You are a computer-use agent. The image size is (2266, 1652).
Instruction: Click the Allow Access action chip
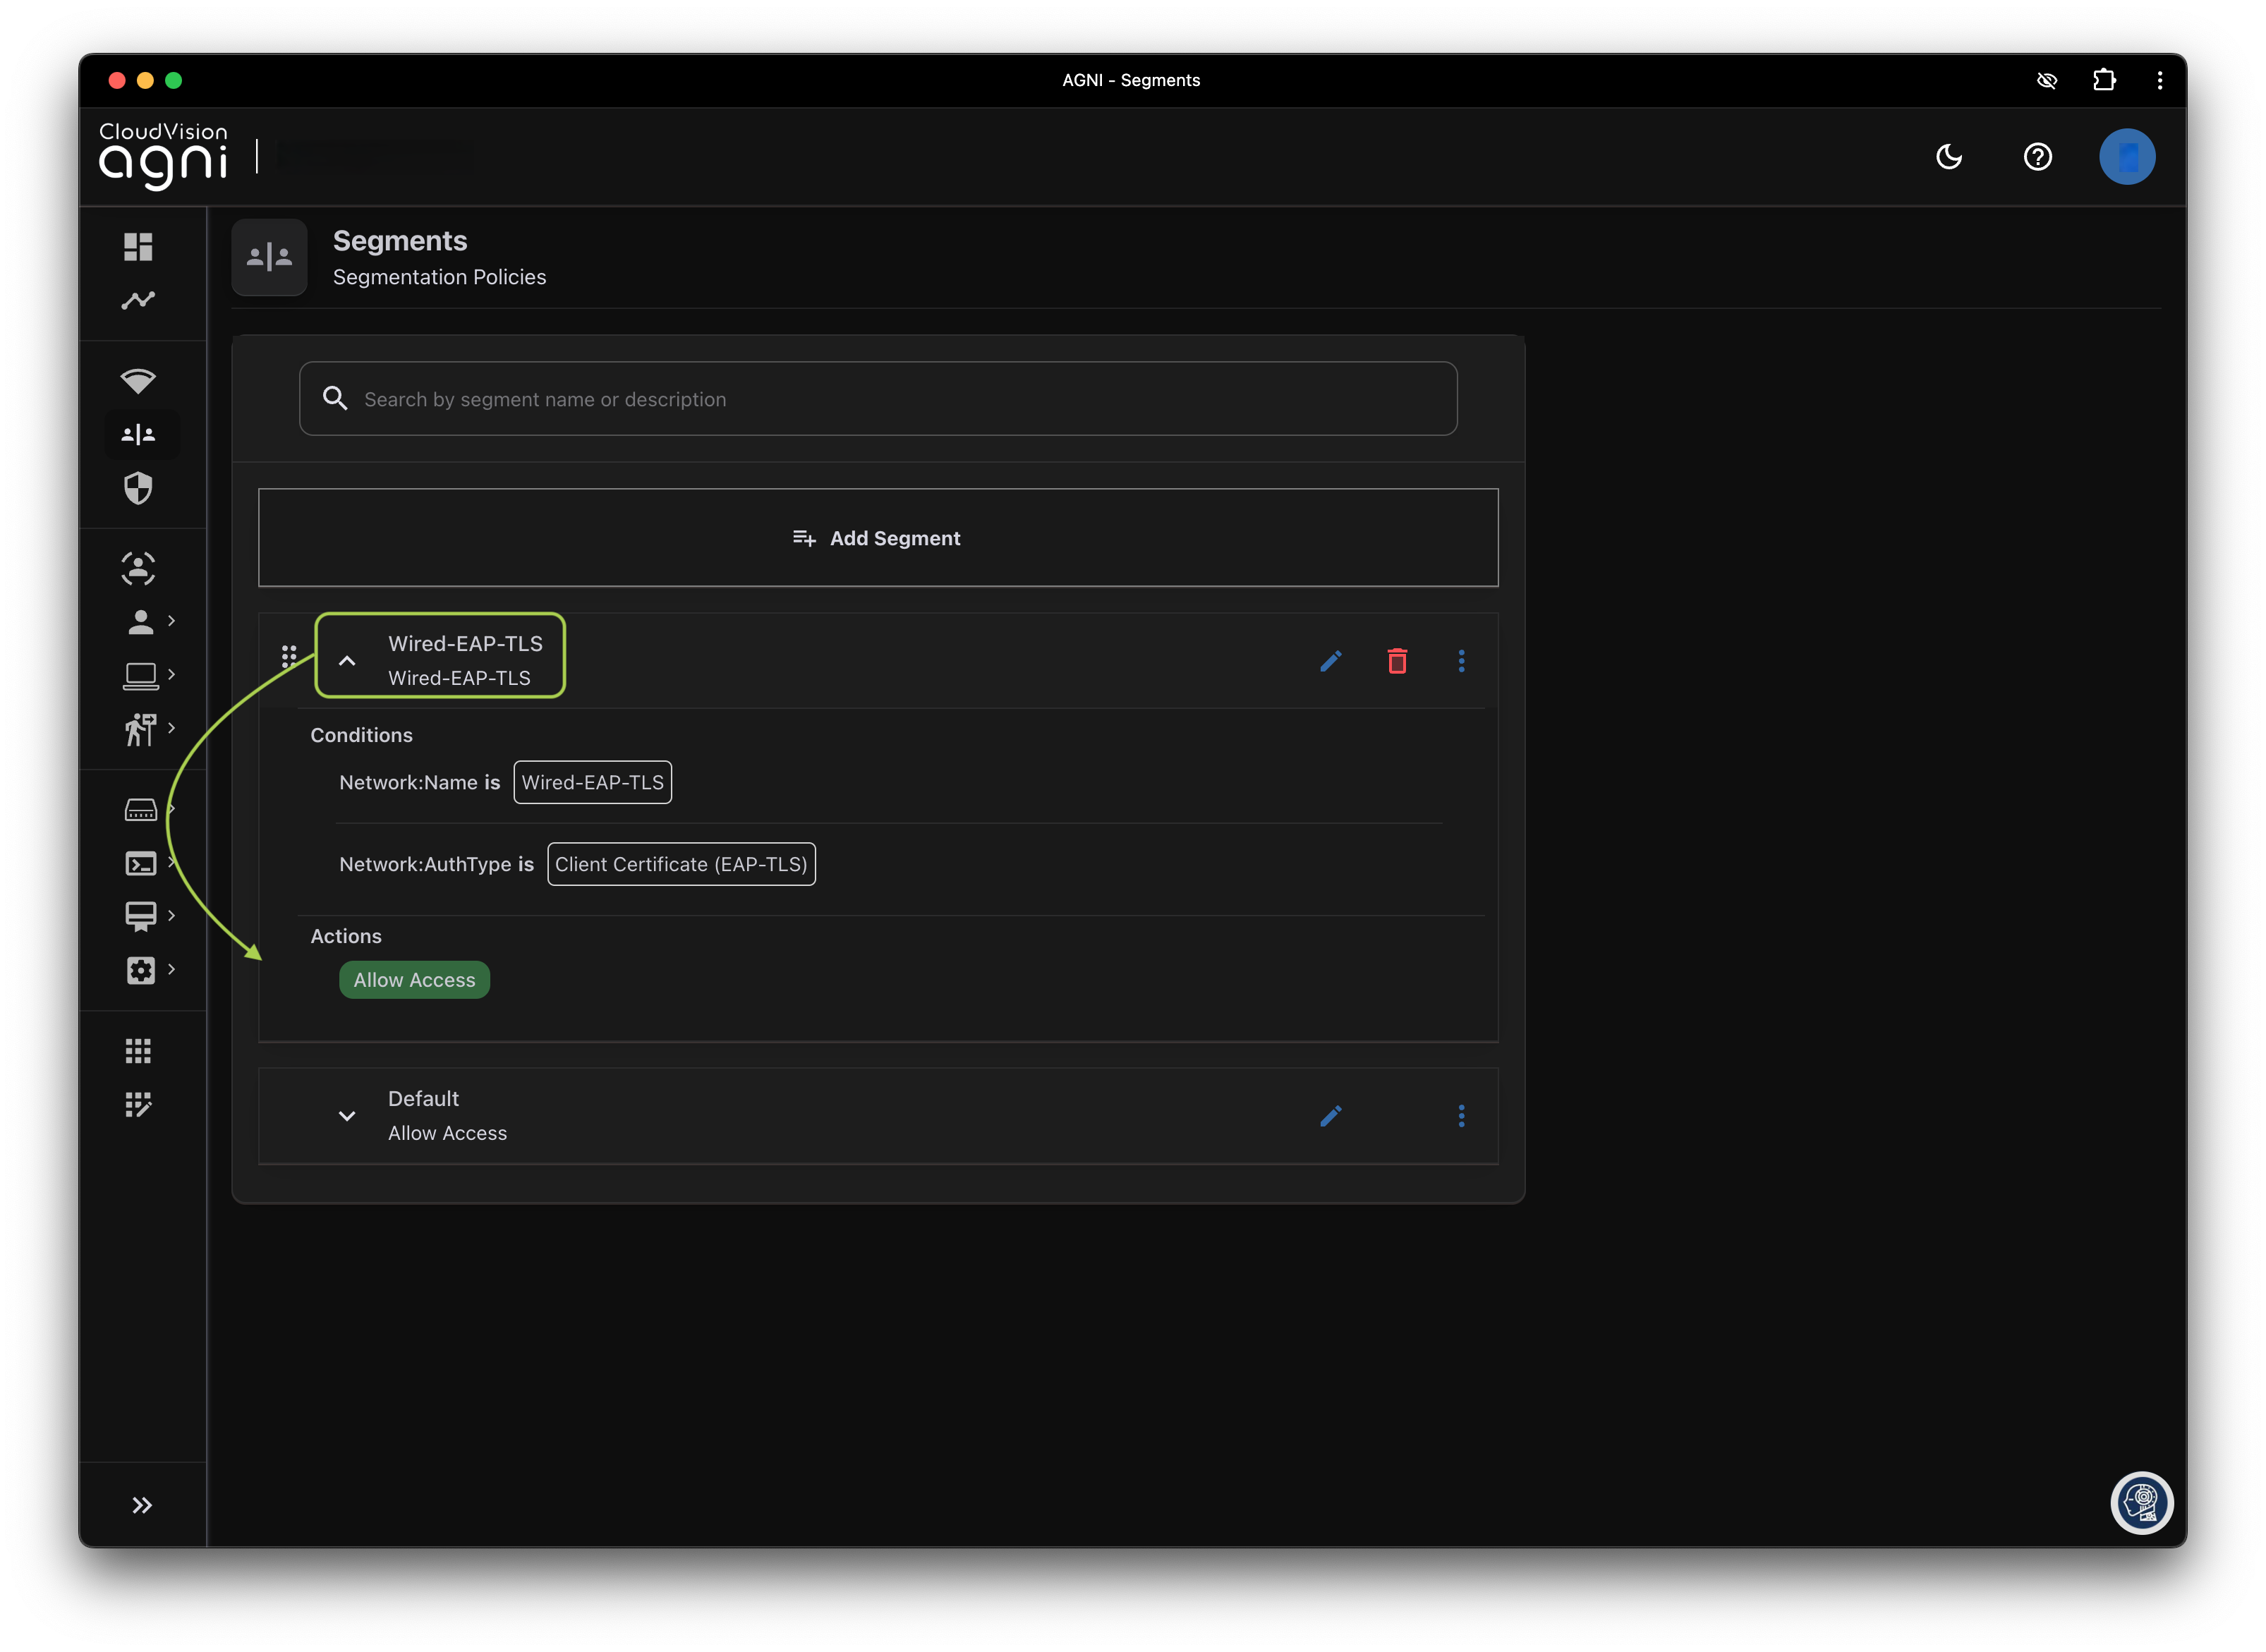point(414,980)
